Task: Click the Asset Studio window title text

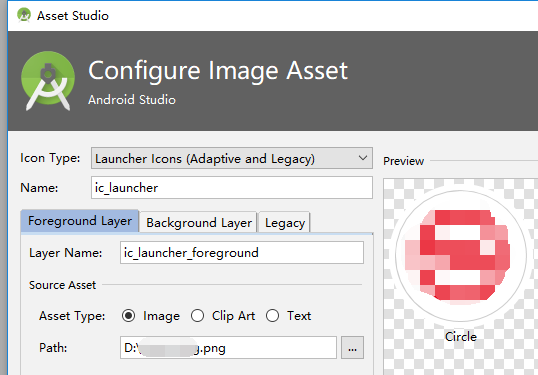Action: (73, 16)
